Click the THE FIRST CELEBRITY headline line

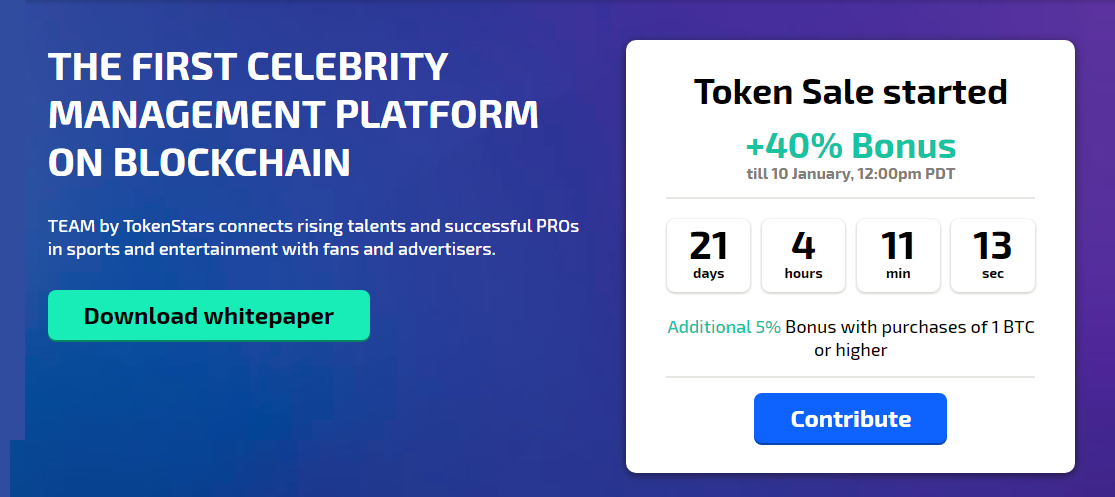[247, 67]
